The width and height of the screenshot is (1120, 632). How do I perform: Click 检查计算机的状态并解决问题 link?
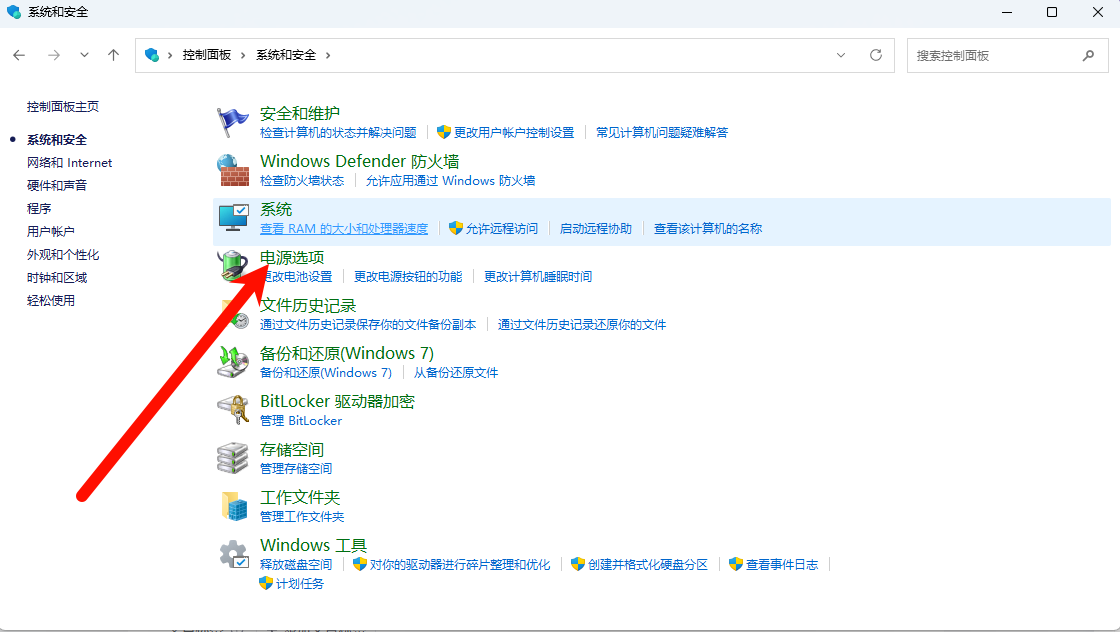tap(338, 132)
